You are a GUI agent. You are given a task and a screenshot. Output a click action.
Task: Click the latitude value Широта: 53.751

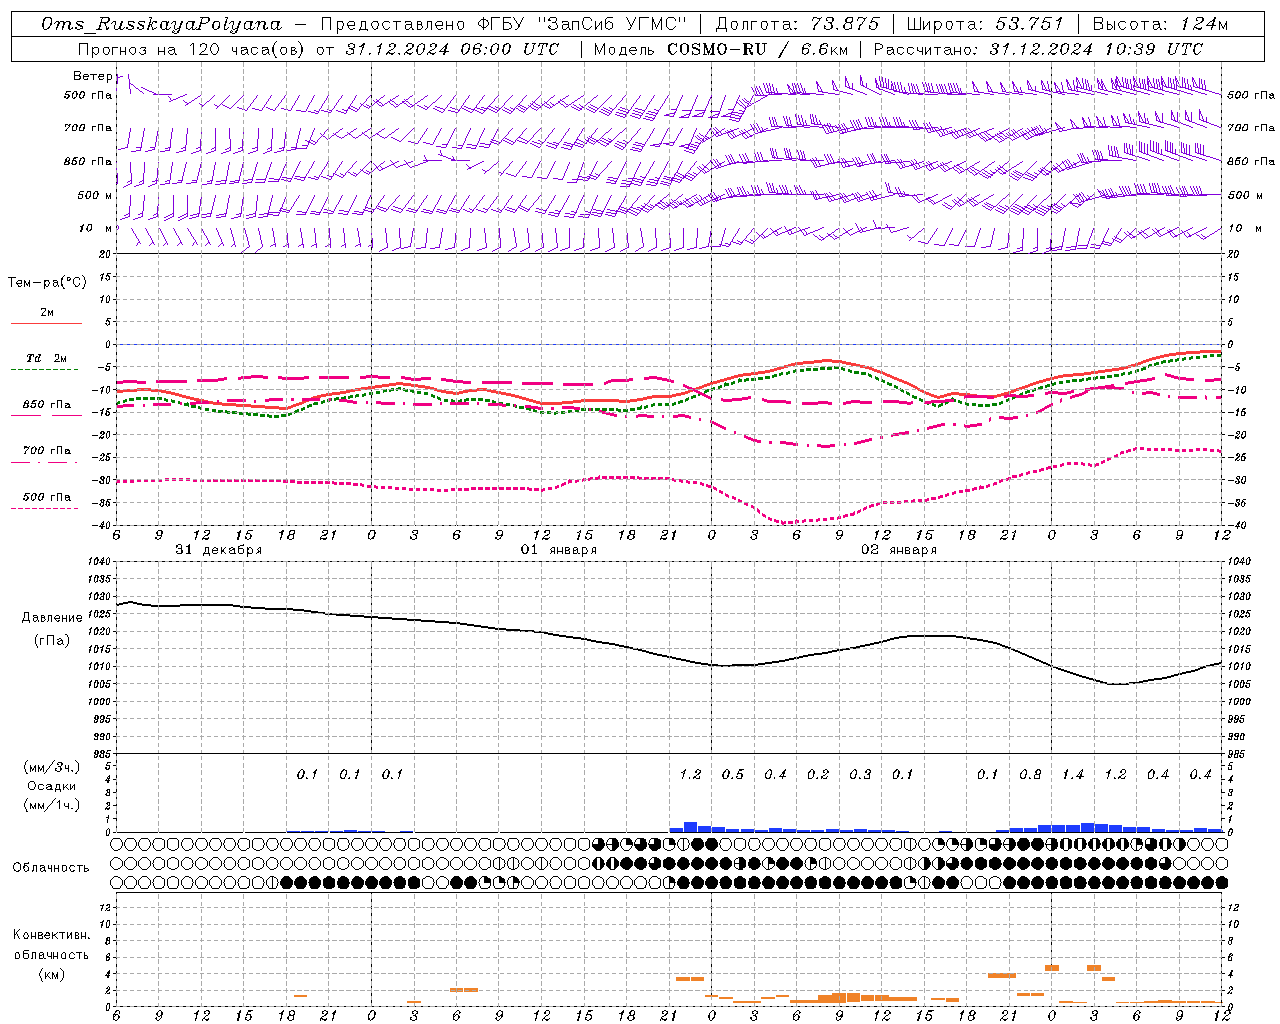[x=985, y=24]
